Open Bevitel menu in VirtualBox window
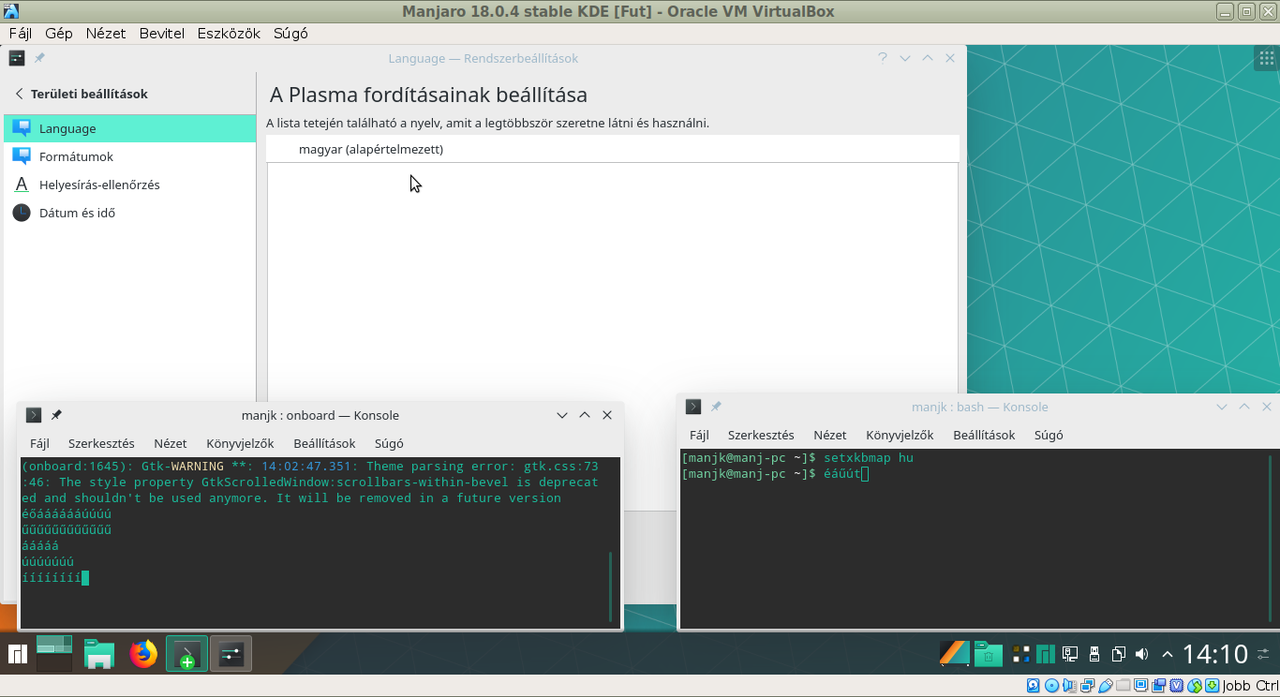 tap(163, 33)
